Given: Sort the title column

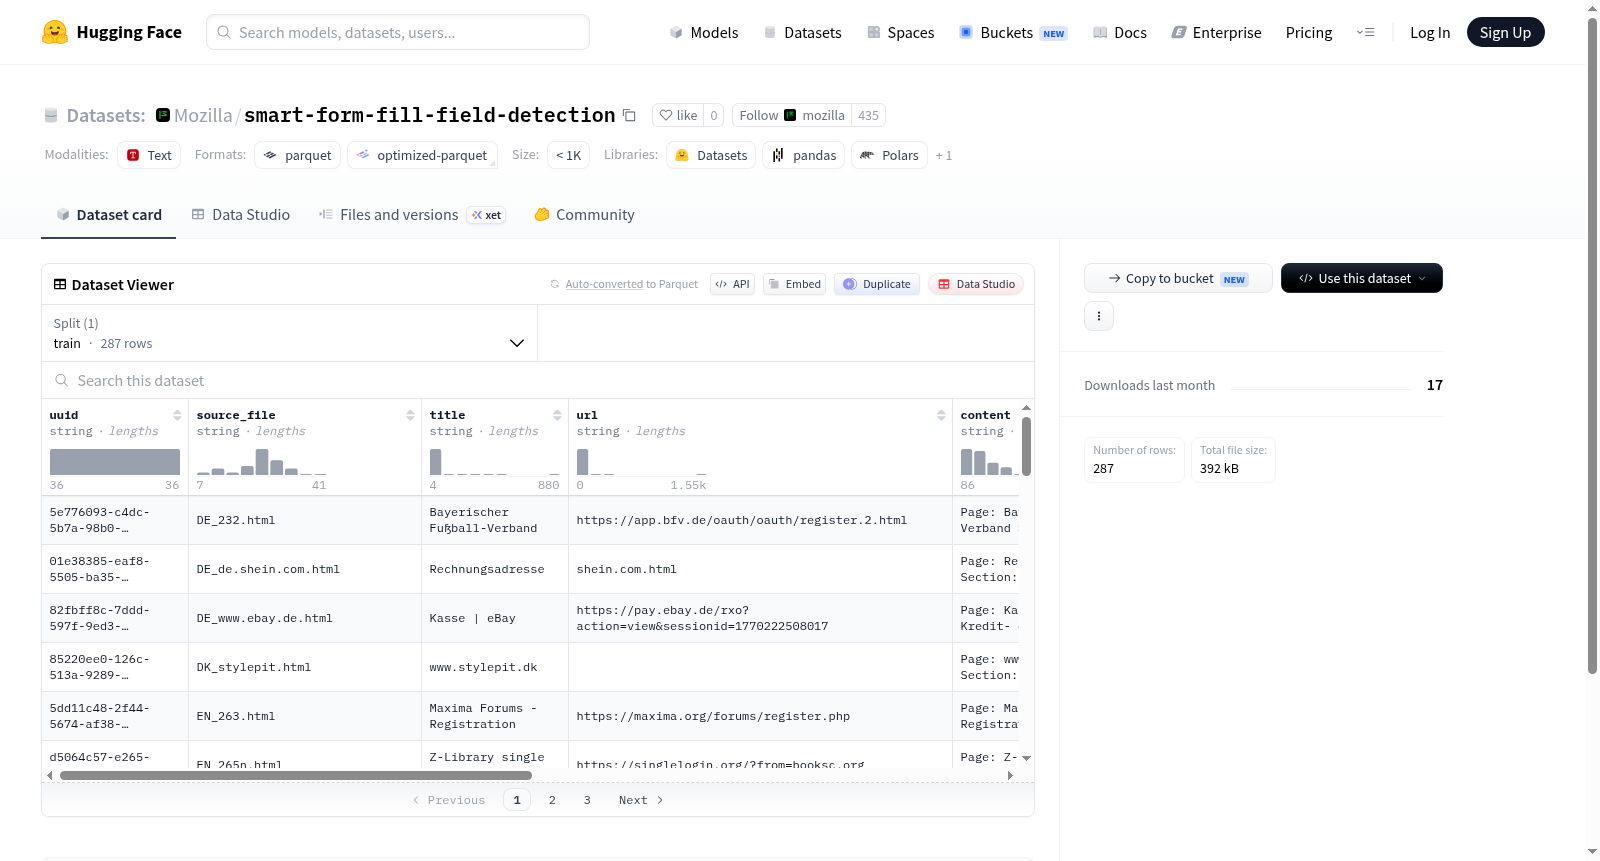Looking at the screenshot, I should [x=557, y=415].
